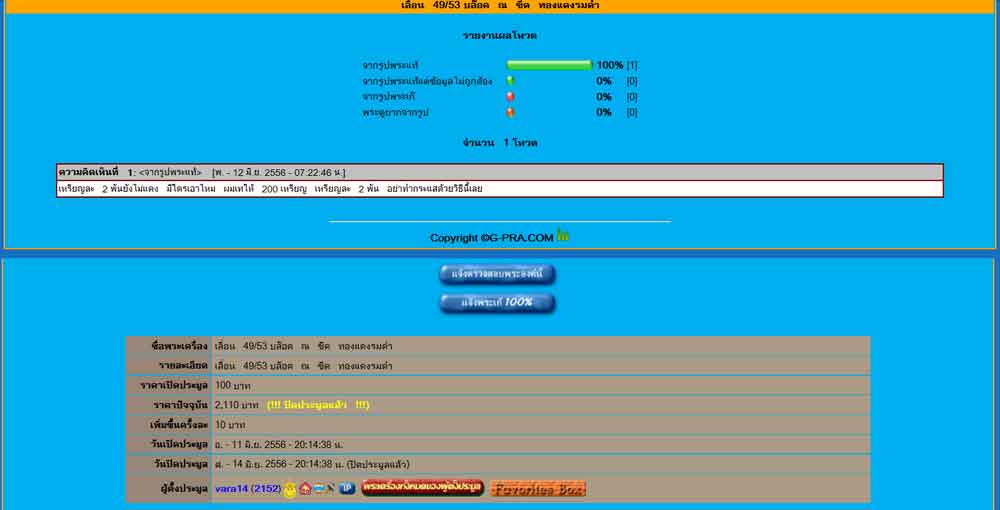Viewport: 1000px width, 510px height.
Task: Click the yellow smiley icon next to vara14
Action: pos(290,489)
